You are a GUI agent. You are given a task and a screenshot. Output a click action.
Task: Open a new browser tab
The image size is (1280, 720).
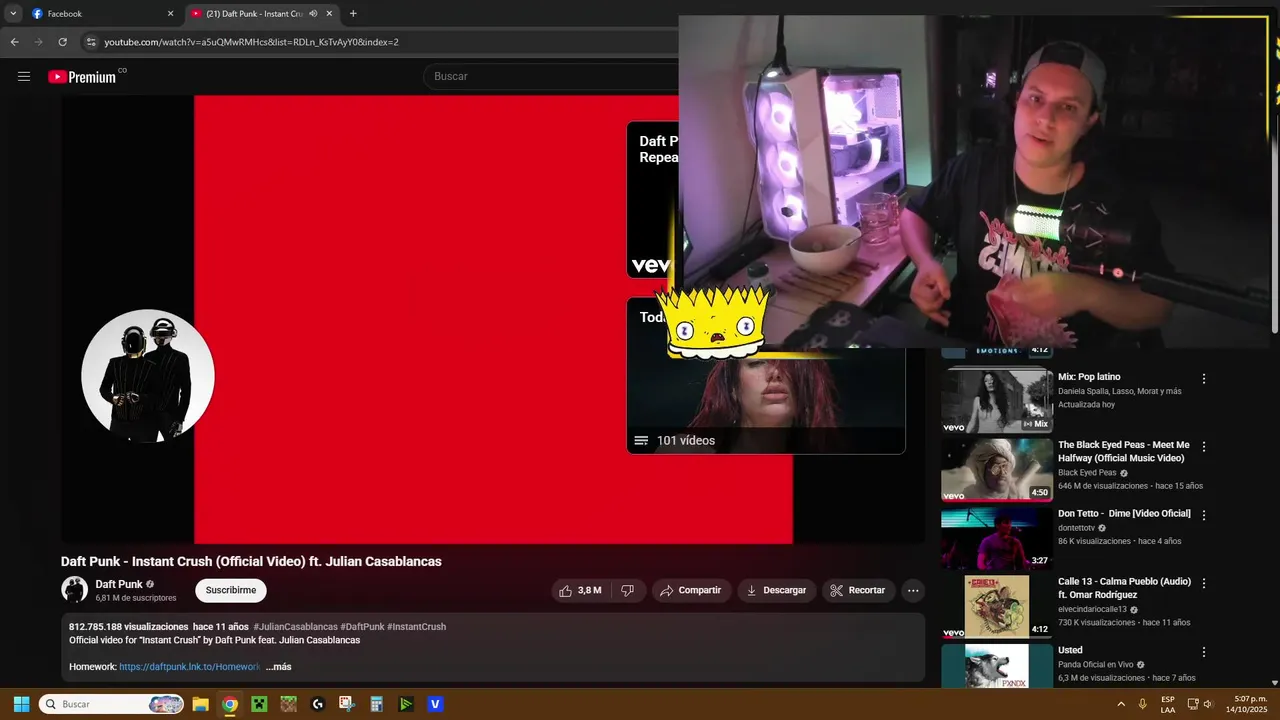(x=353, y=14)
